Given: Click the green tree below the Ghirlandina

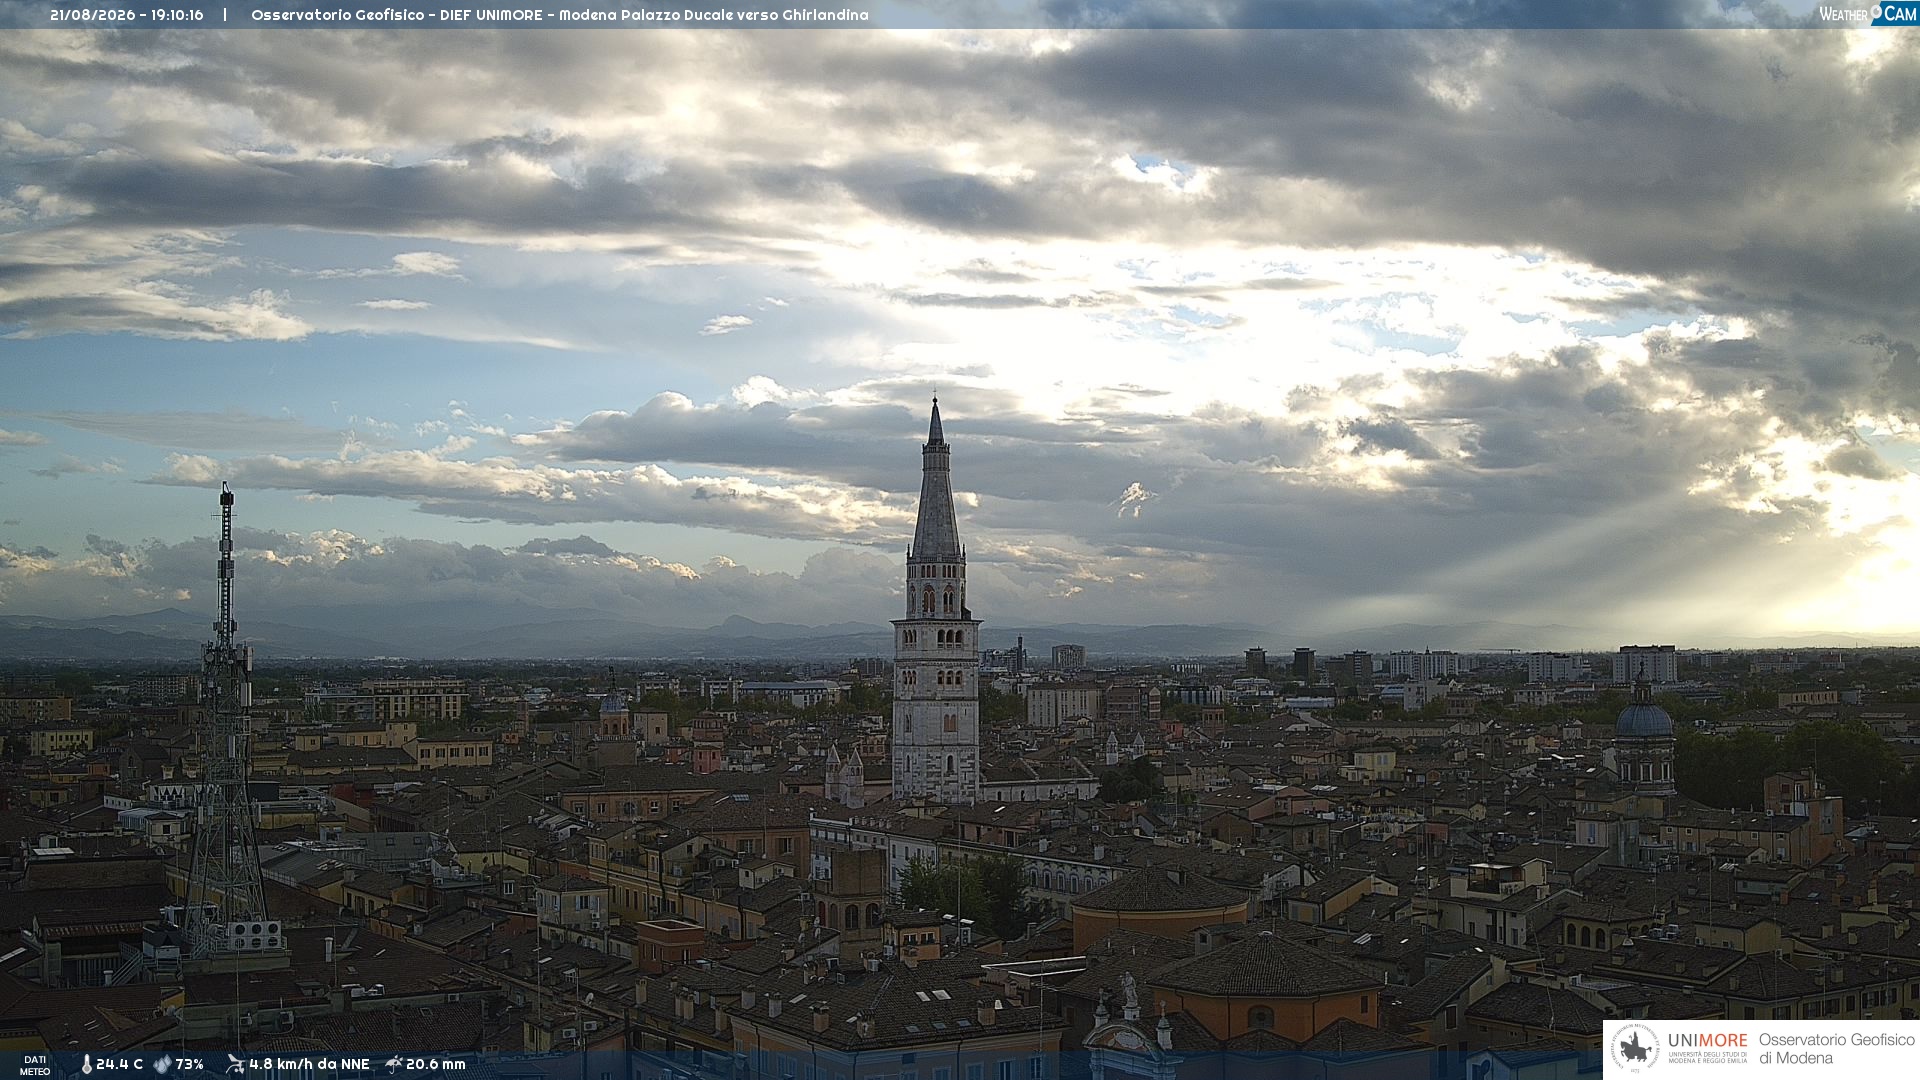Looking at the screenshot, I should point(963,889).
